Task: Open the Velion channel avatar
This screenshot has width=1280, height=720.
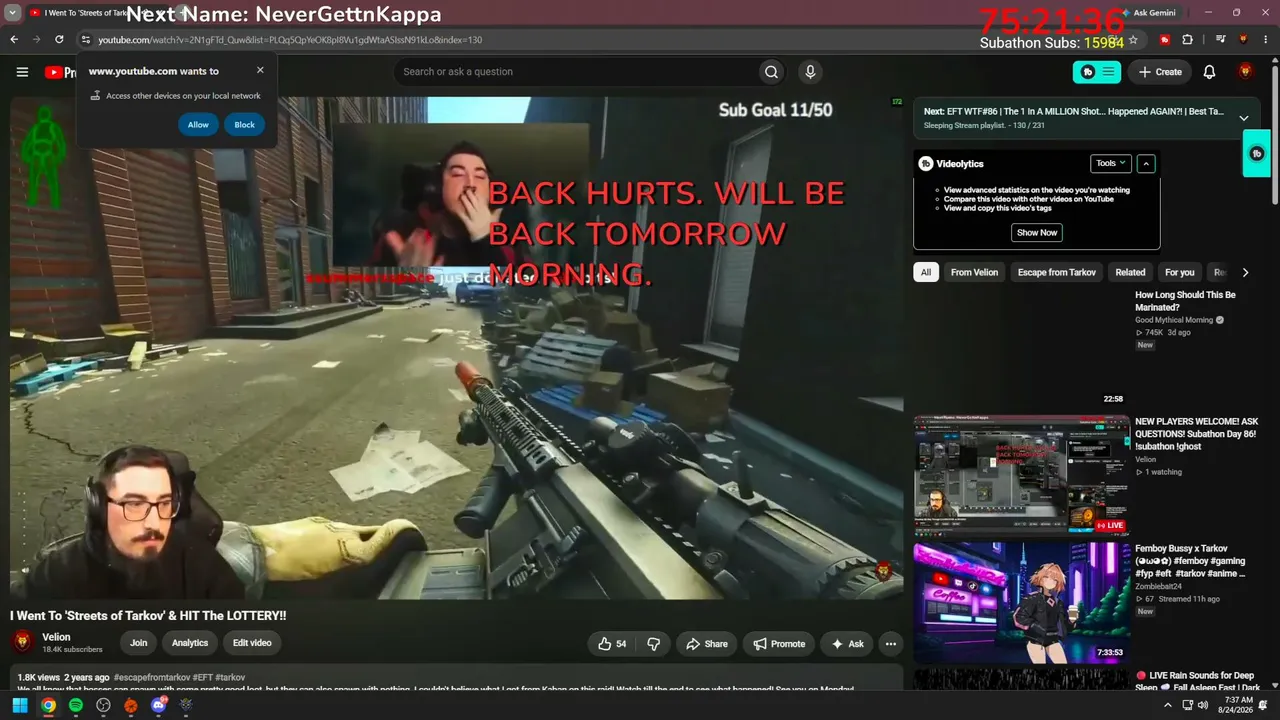Action: point(22,642)
